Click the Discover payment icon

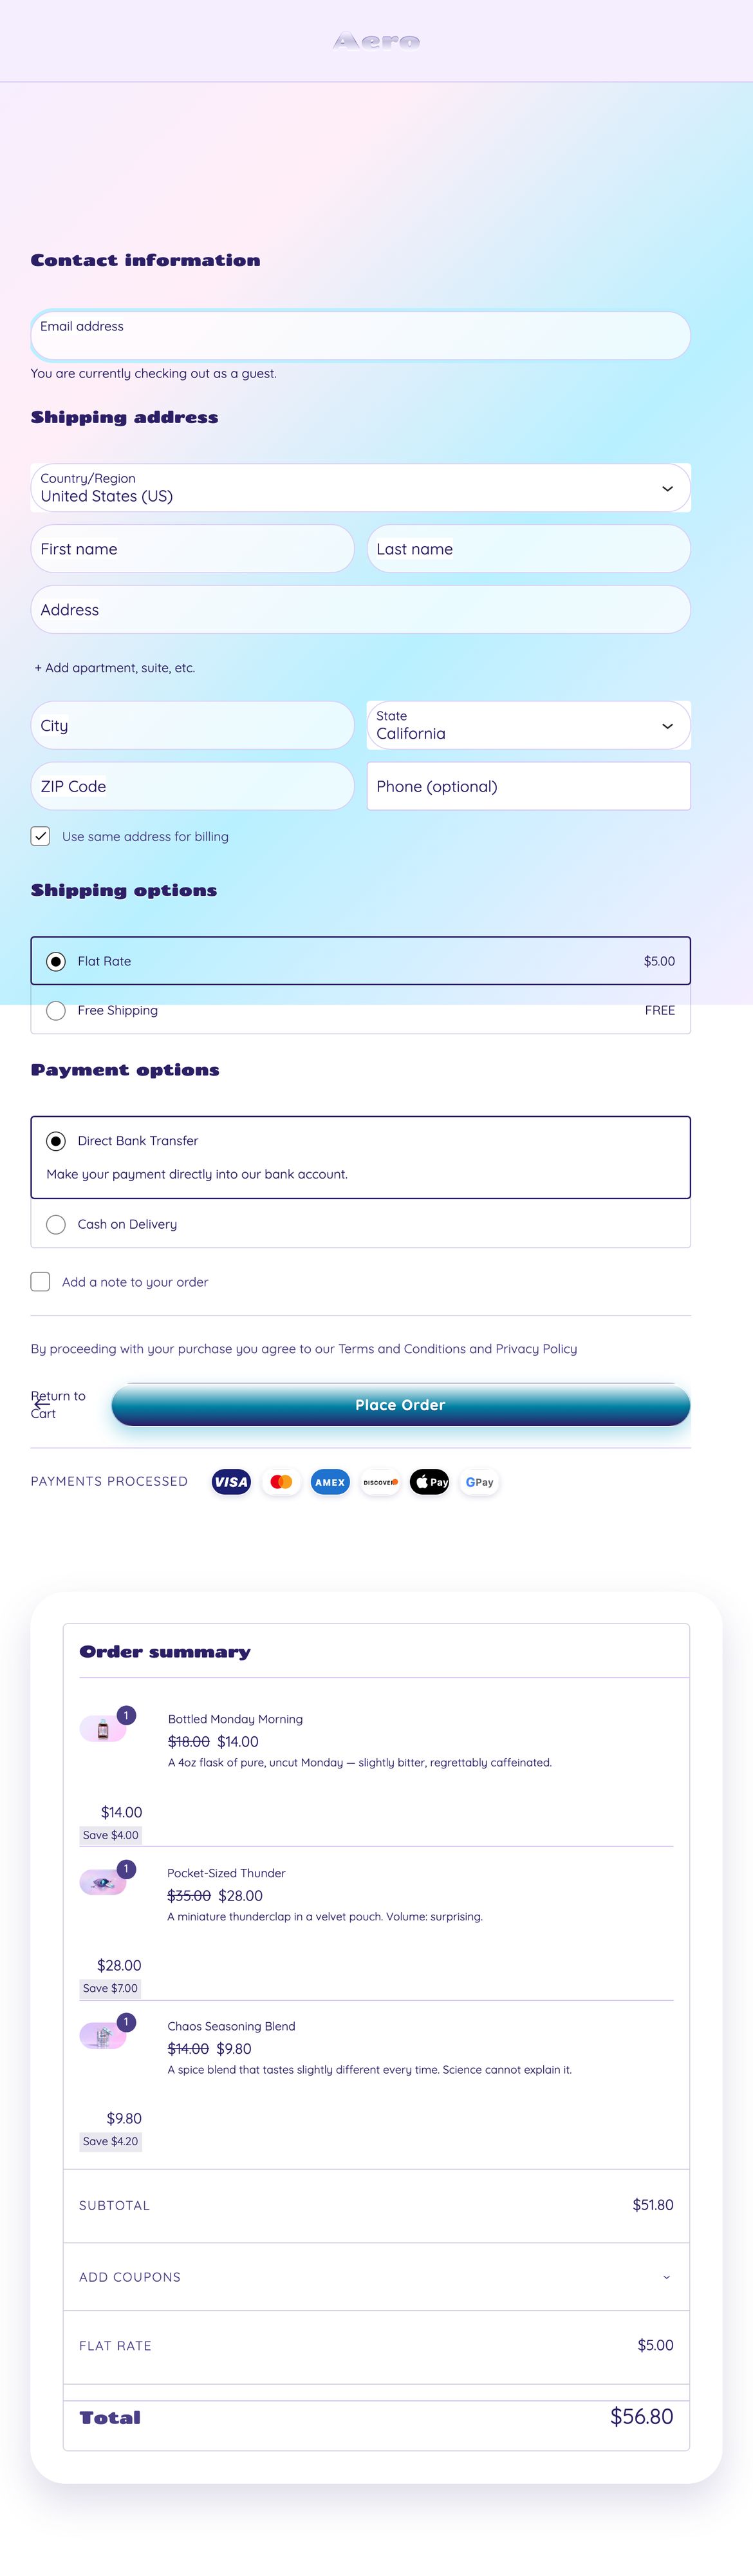pos(380,1482)
